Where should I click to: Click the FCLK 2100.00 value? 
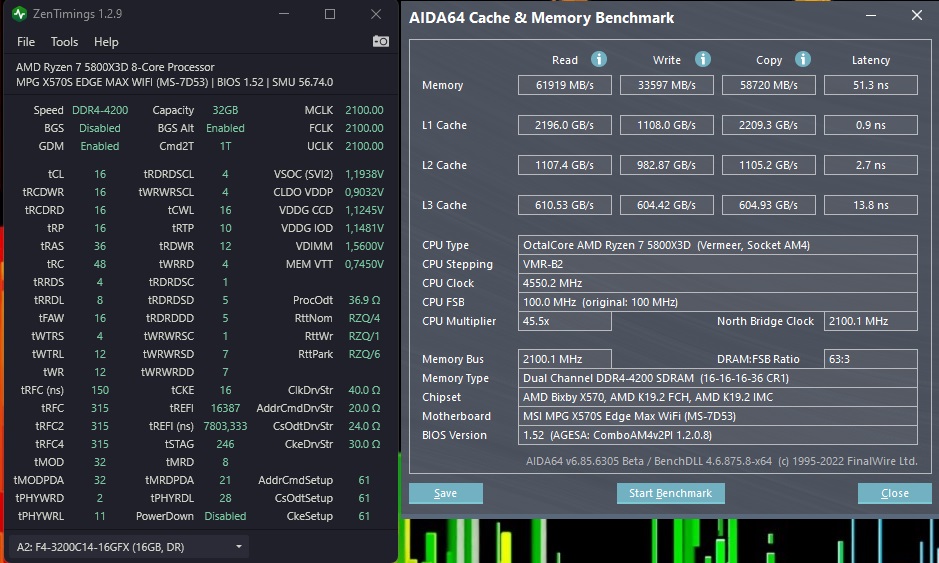(x=364, y=128)
